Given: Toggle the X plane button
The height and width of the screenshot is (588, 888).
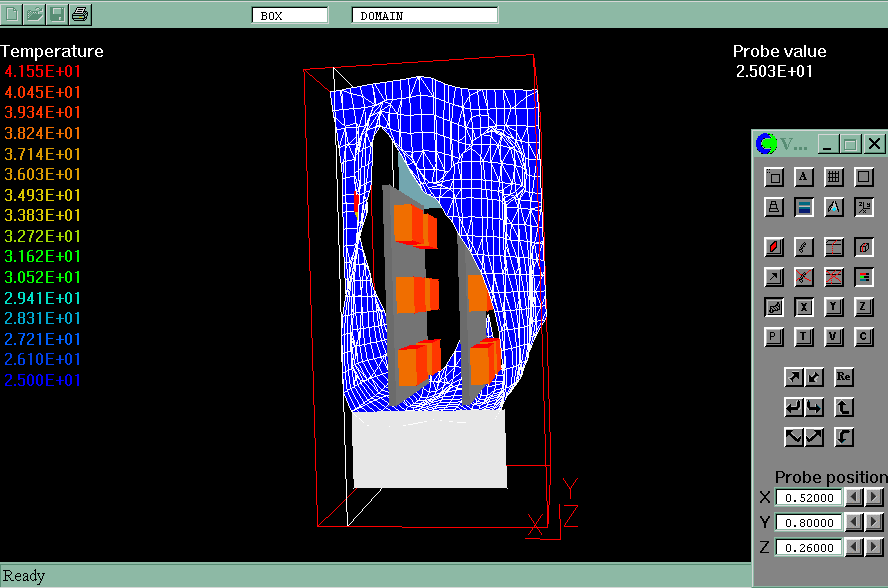Looking at the screenshot, I should click(x=804, y=307).
